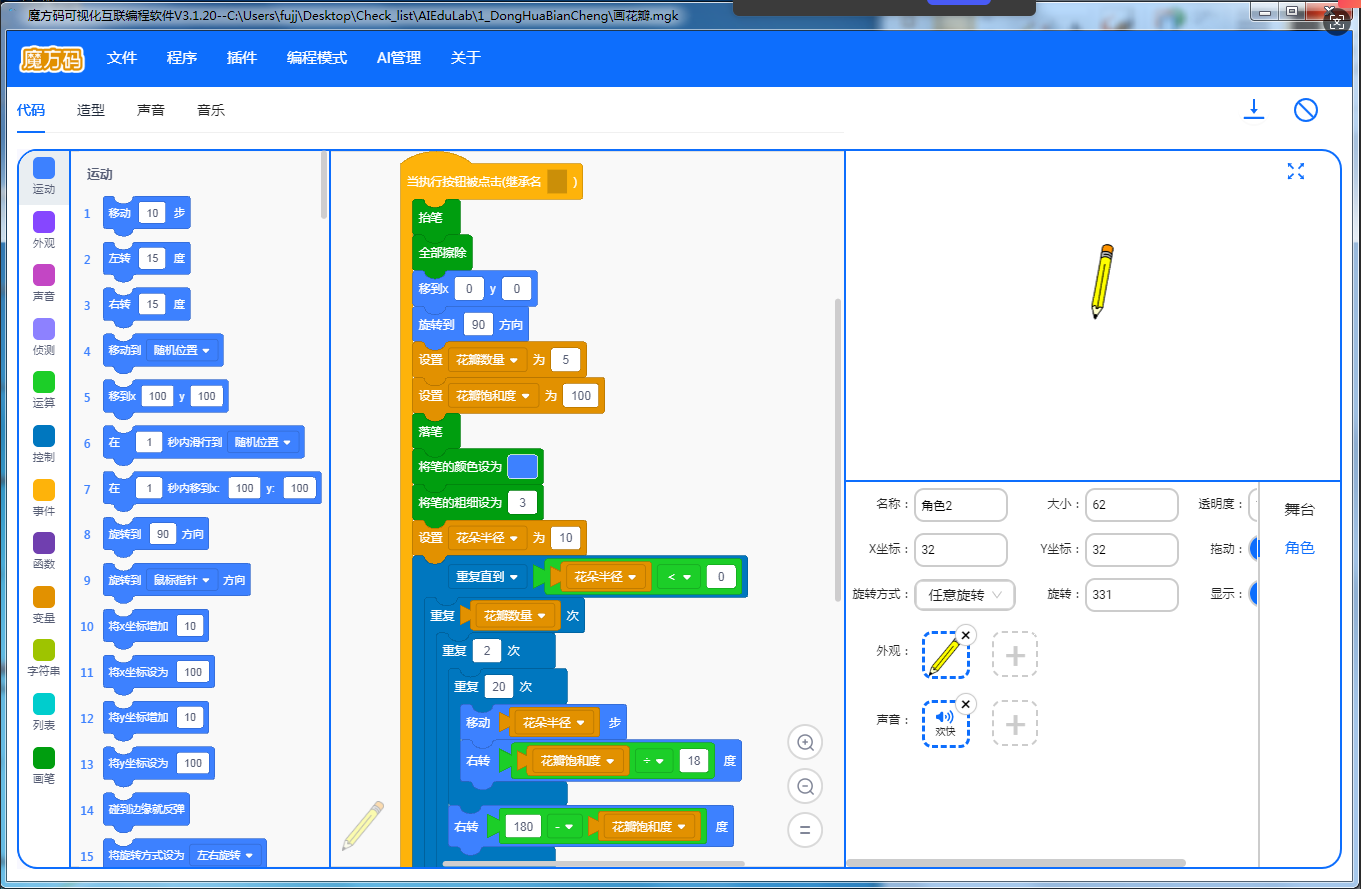Open the 旋转方式 任意旋转 dropdown
The height and width of the screenshot is (889, 1361).
tap(964, 595)
